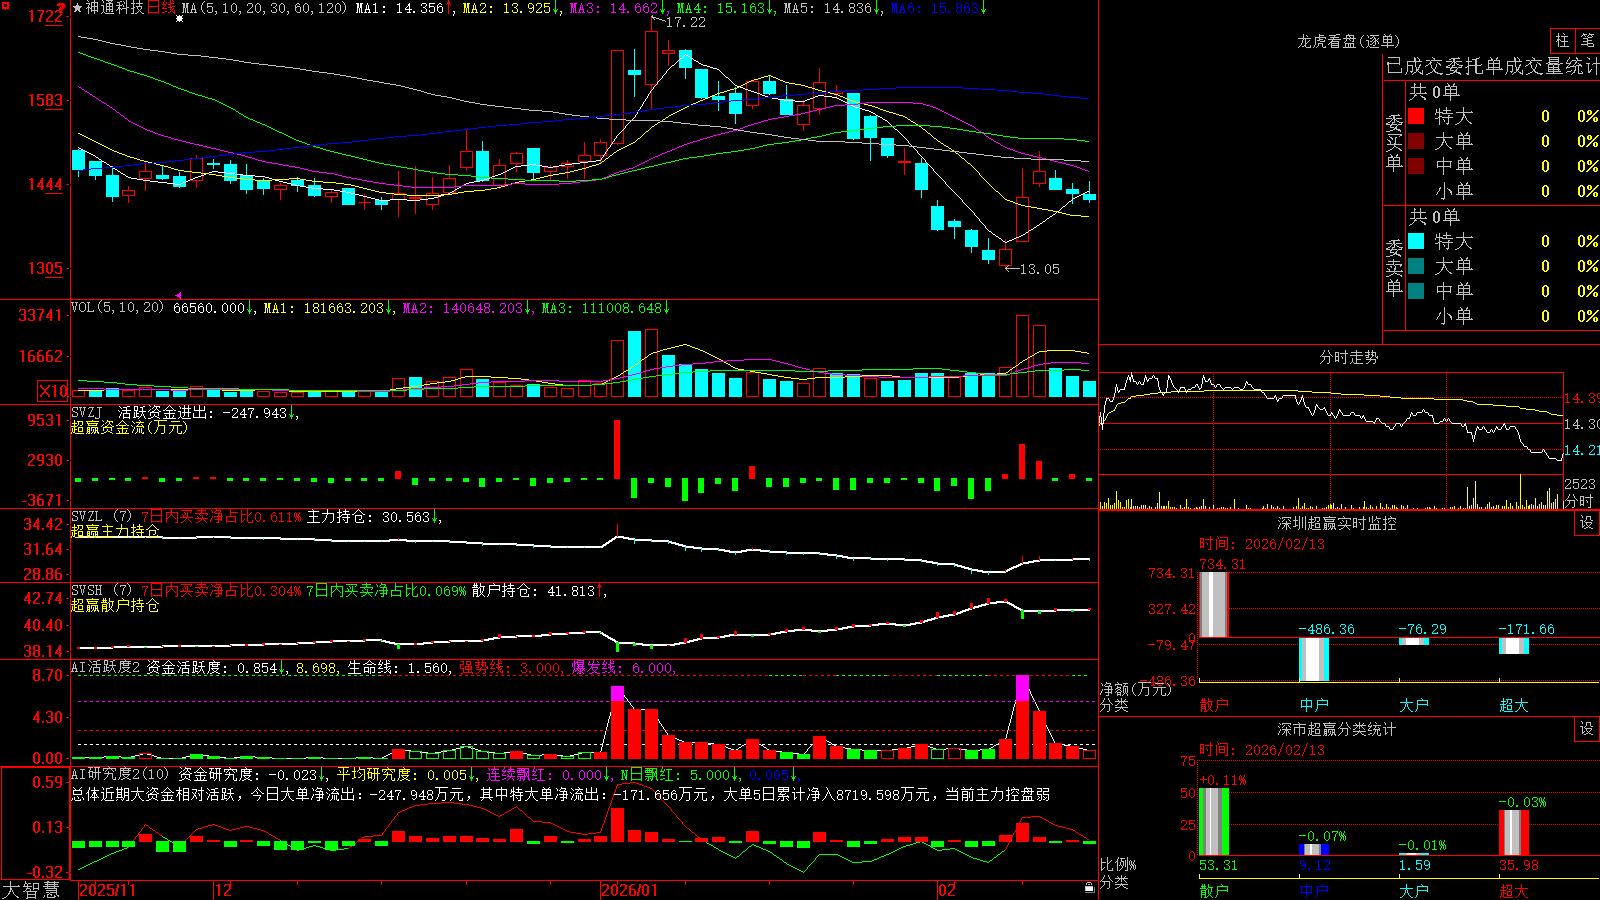This screenshot has width=1600, height=900.
Task: Click the AI研究度2(10) indicator name
Action: (120, 774)
